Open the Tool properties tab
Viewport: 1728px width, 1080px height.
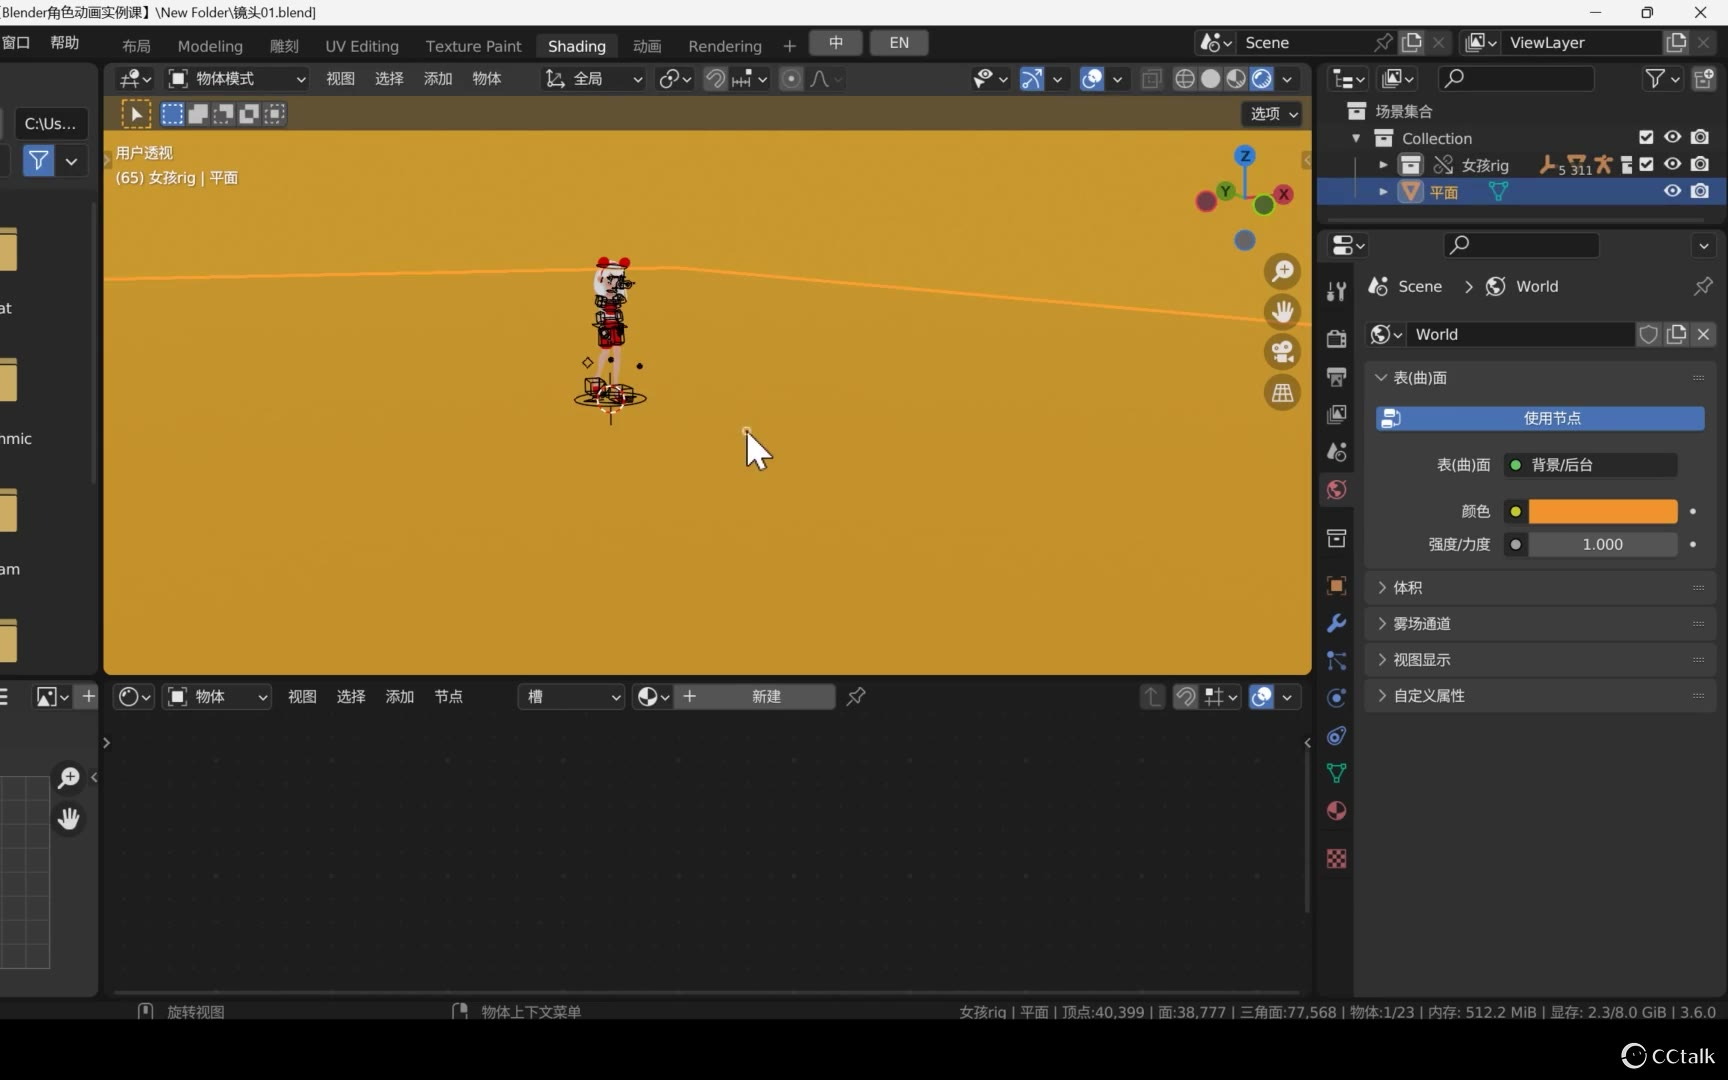coord(1336,291)
